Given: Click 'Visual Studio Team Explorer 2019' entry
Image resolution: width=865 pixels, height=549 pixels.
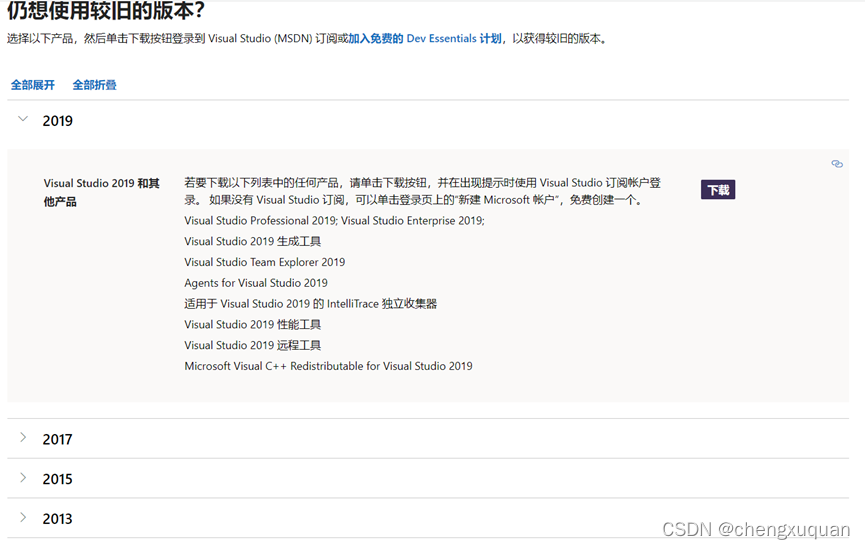Looking at the screenshot, I should pos(265,262).
